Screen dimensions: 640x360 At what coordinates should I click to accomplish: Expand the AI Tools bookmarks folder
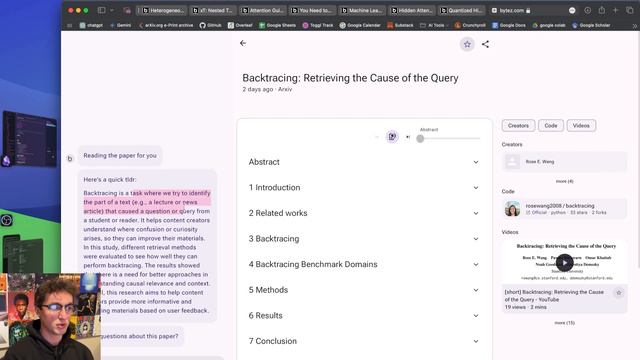coord(434,25)
